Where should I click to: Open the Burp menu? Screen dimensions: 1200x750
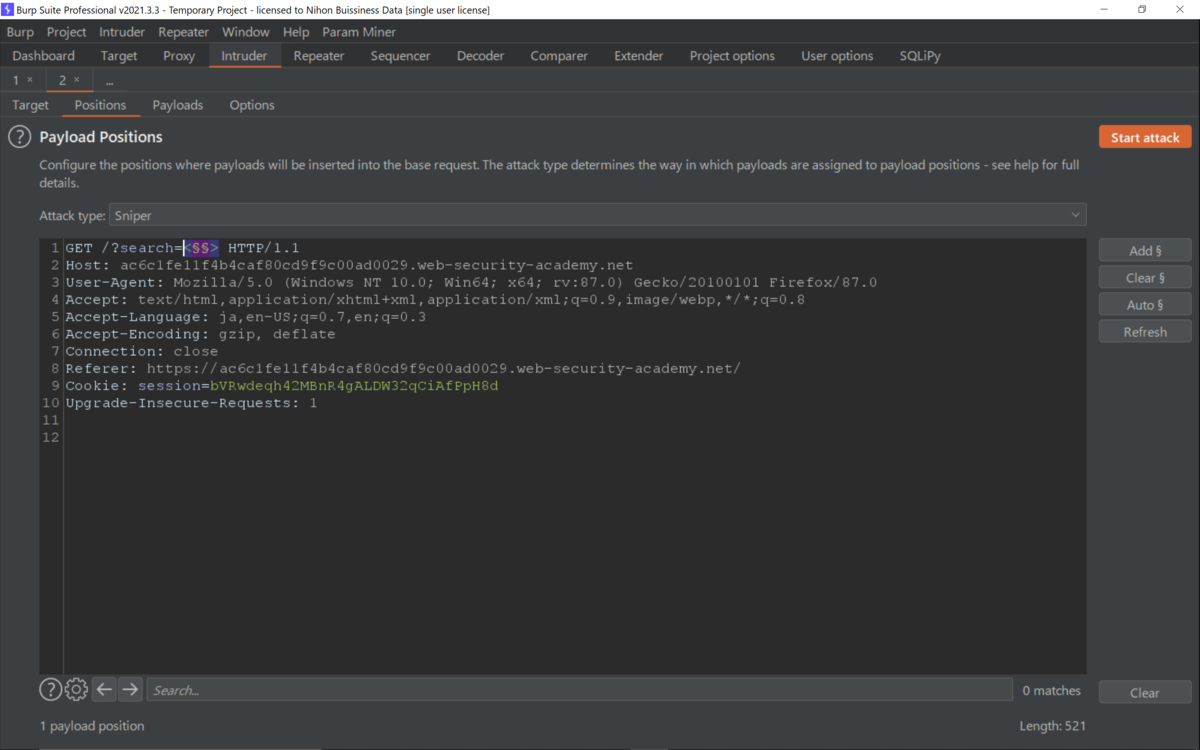coord(20,32)
